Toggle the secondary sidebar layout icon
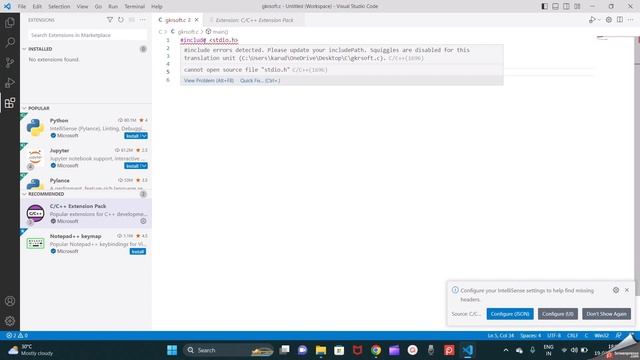This screenshot has width=640, height=360. pyautogui.click(x=566, y=6)
